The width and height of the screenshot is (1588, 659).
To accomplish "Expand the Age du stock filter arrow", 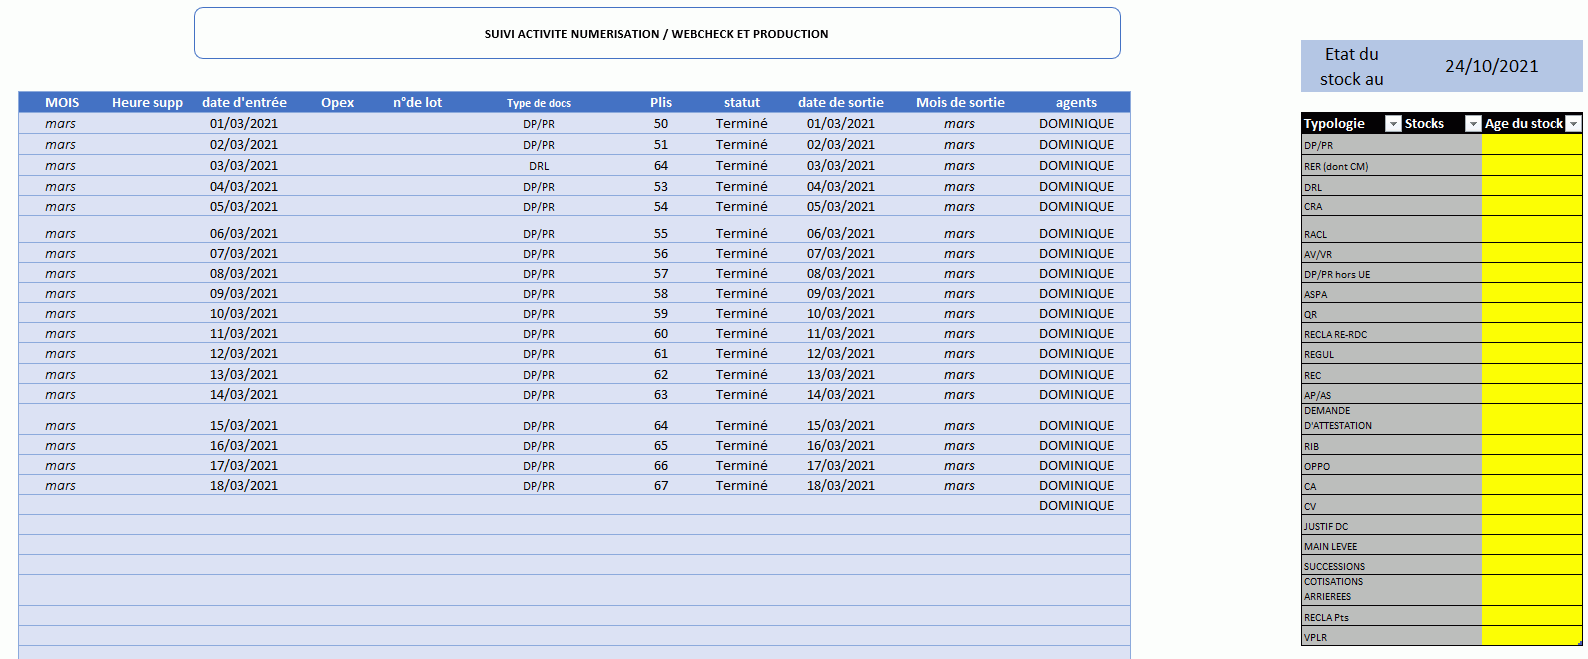I will pyautogui.click(x=1573, y=124).
